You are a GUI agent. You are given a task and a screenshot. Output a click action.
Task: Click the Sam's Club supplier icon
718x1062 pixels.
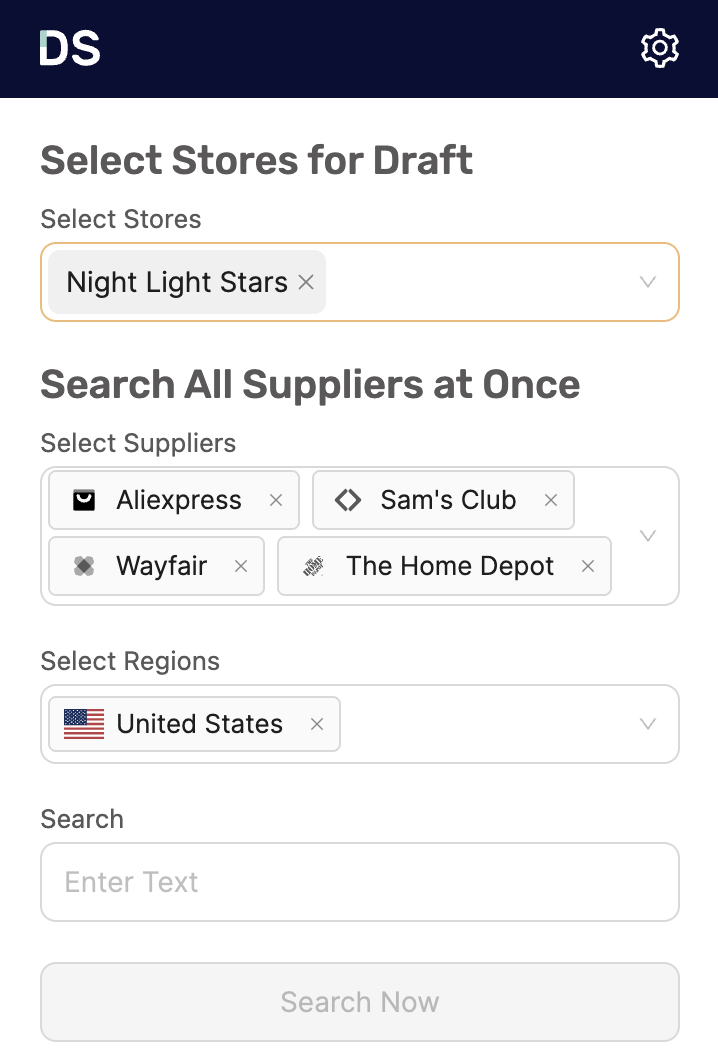tap(347, 500)
